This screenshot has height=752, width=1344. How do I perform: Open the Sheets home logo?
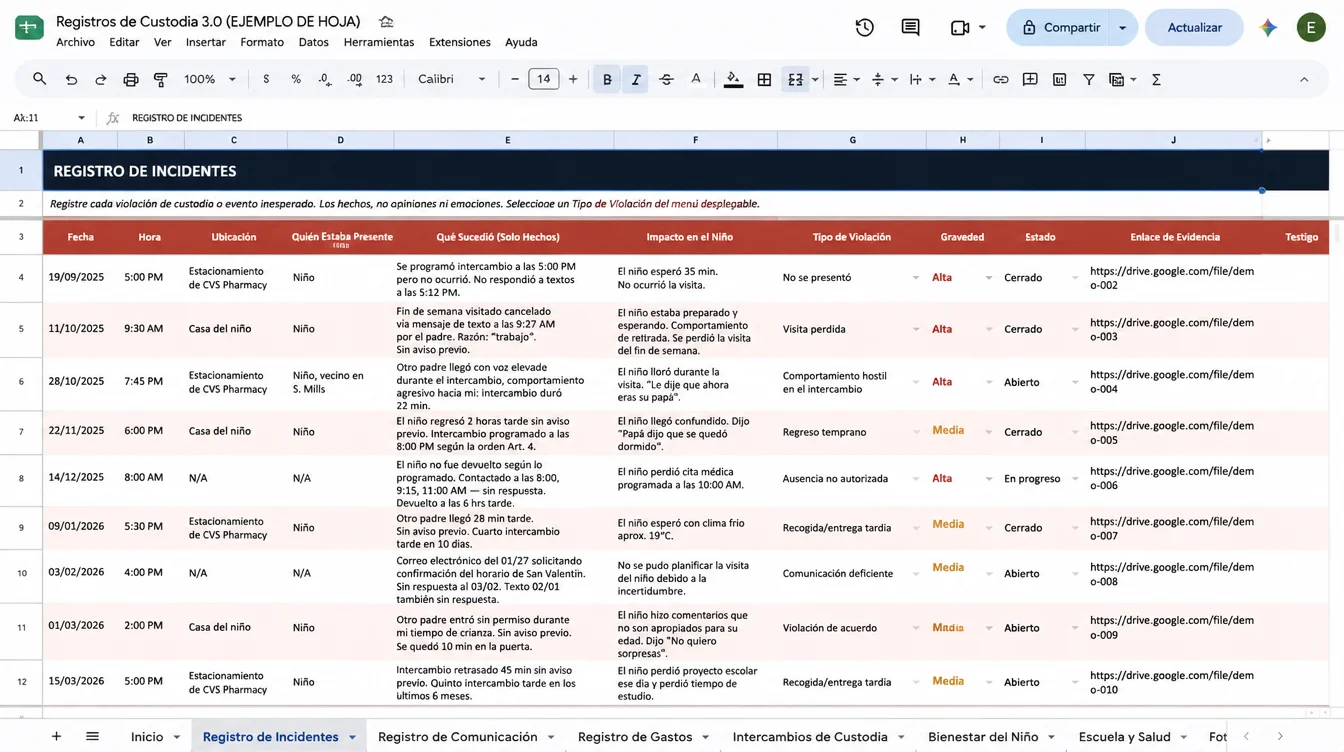(29, 27)
